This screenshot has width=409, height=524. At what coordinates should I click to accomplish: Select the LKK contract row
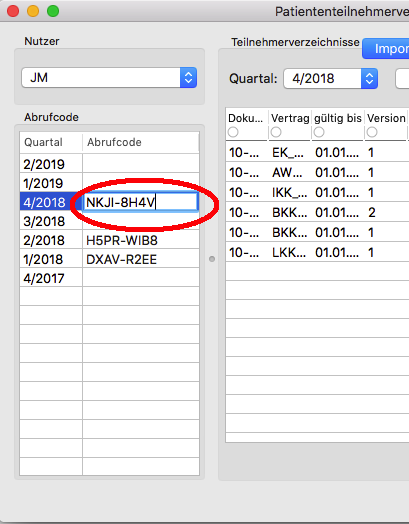tap(317, 252)
